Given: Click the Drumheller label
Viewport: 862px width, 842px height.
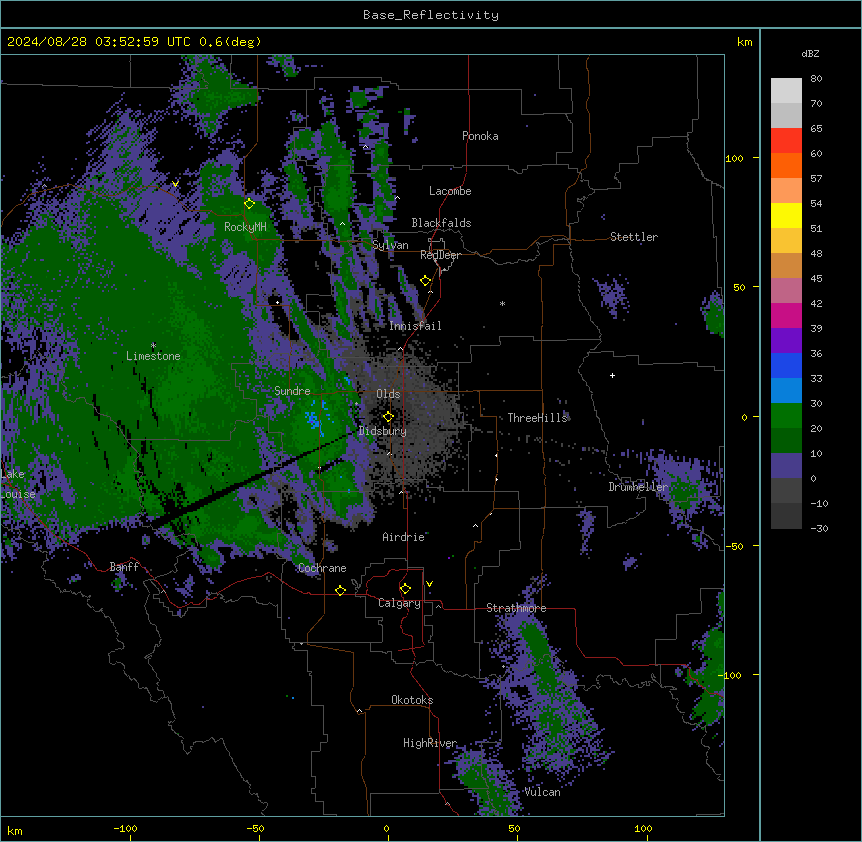Looking at the screenshot, I should pyautogui.click(x=638, y=487).
